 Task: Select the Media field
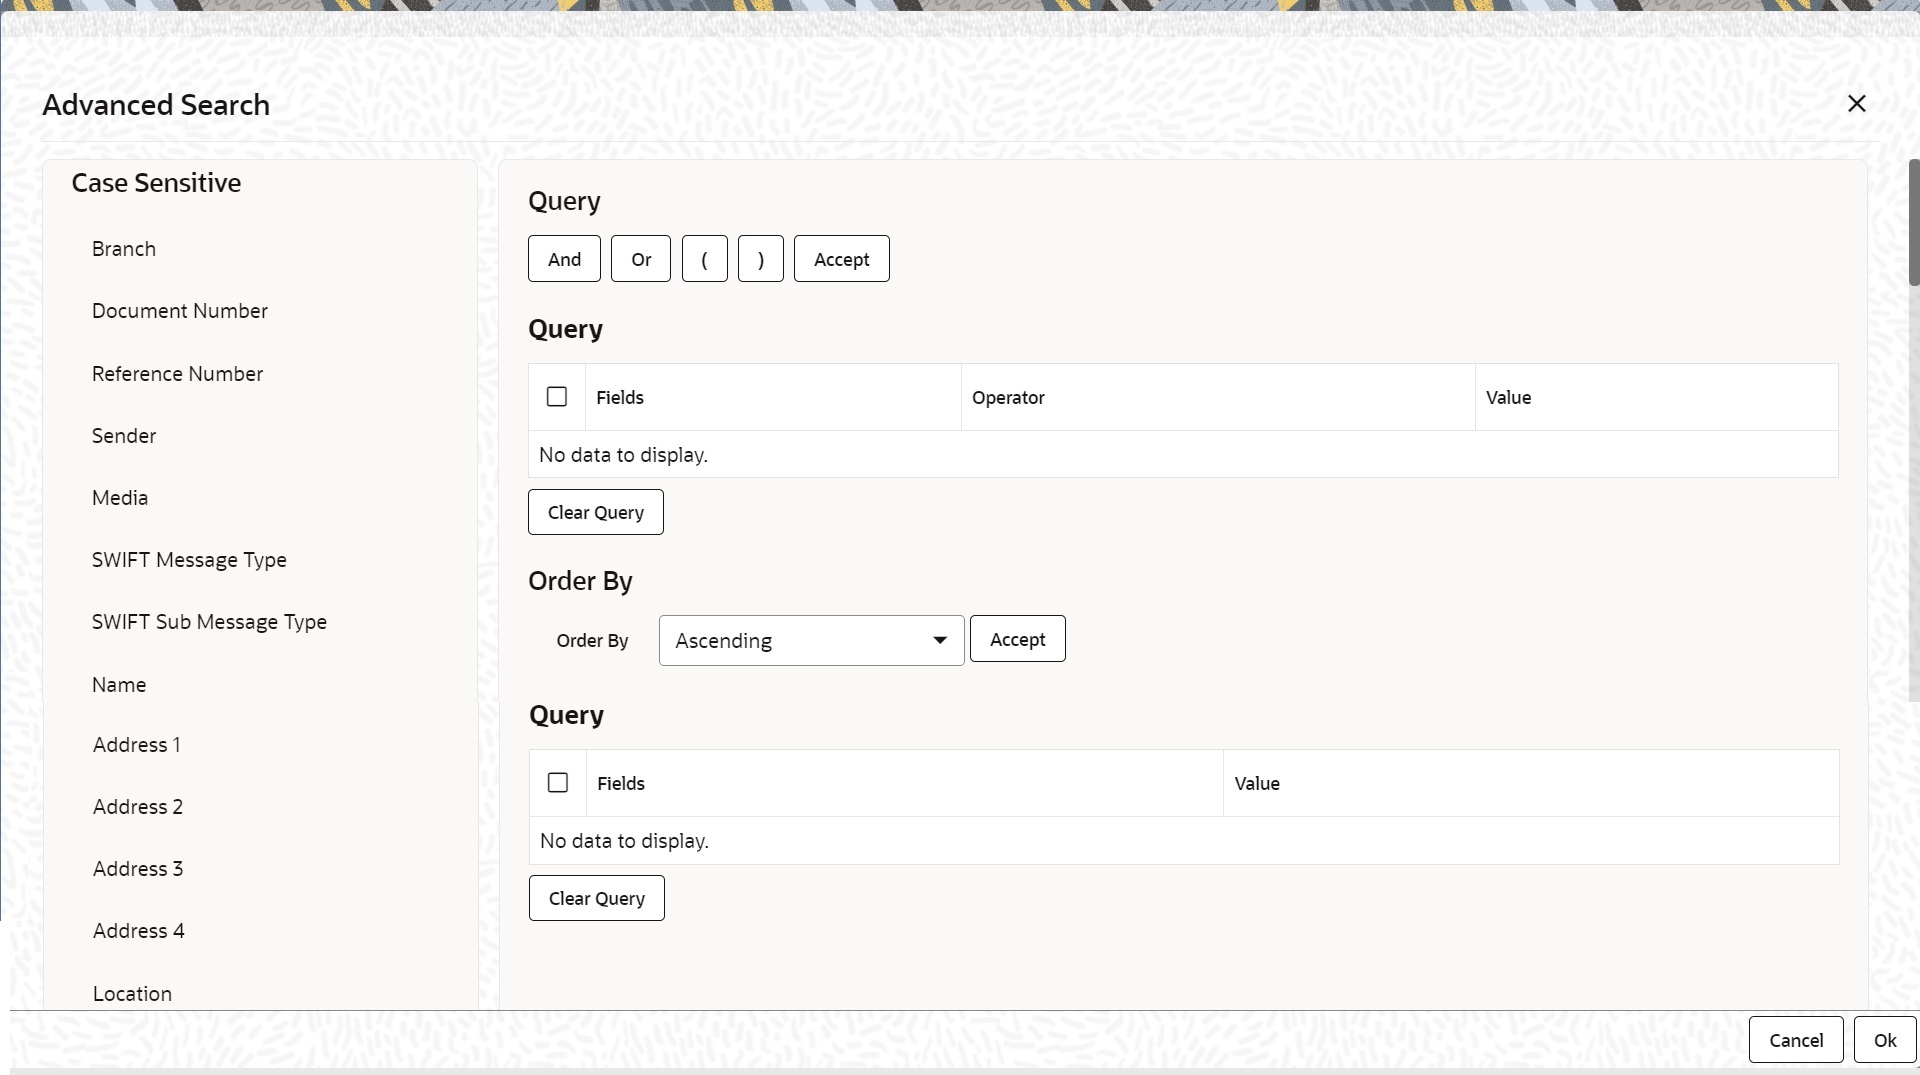point(120,498)
